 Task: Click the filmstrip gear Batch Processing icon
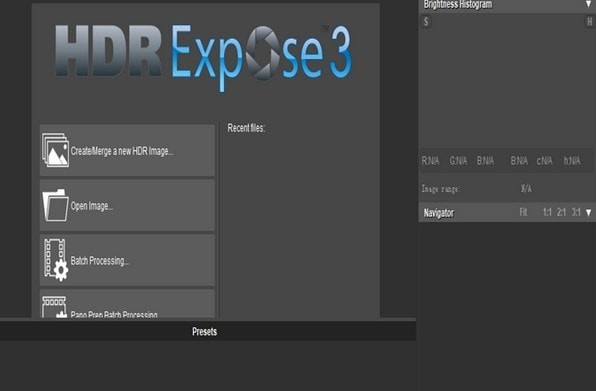(55, 260)
